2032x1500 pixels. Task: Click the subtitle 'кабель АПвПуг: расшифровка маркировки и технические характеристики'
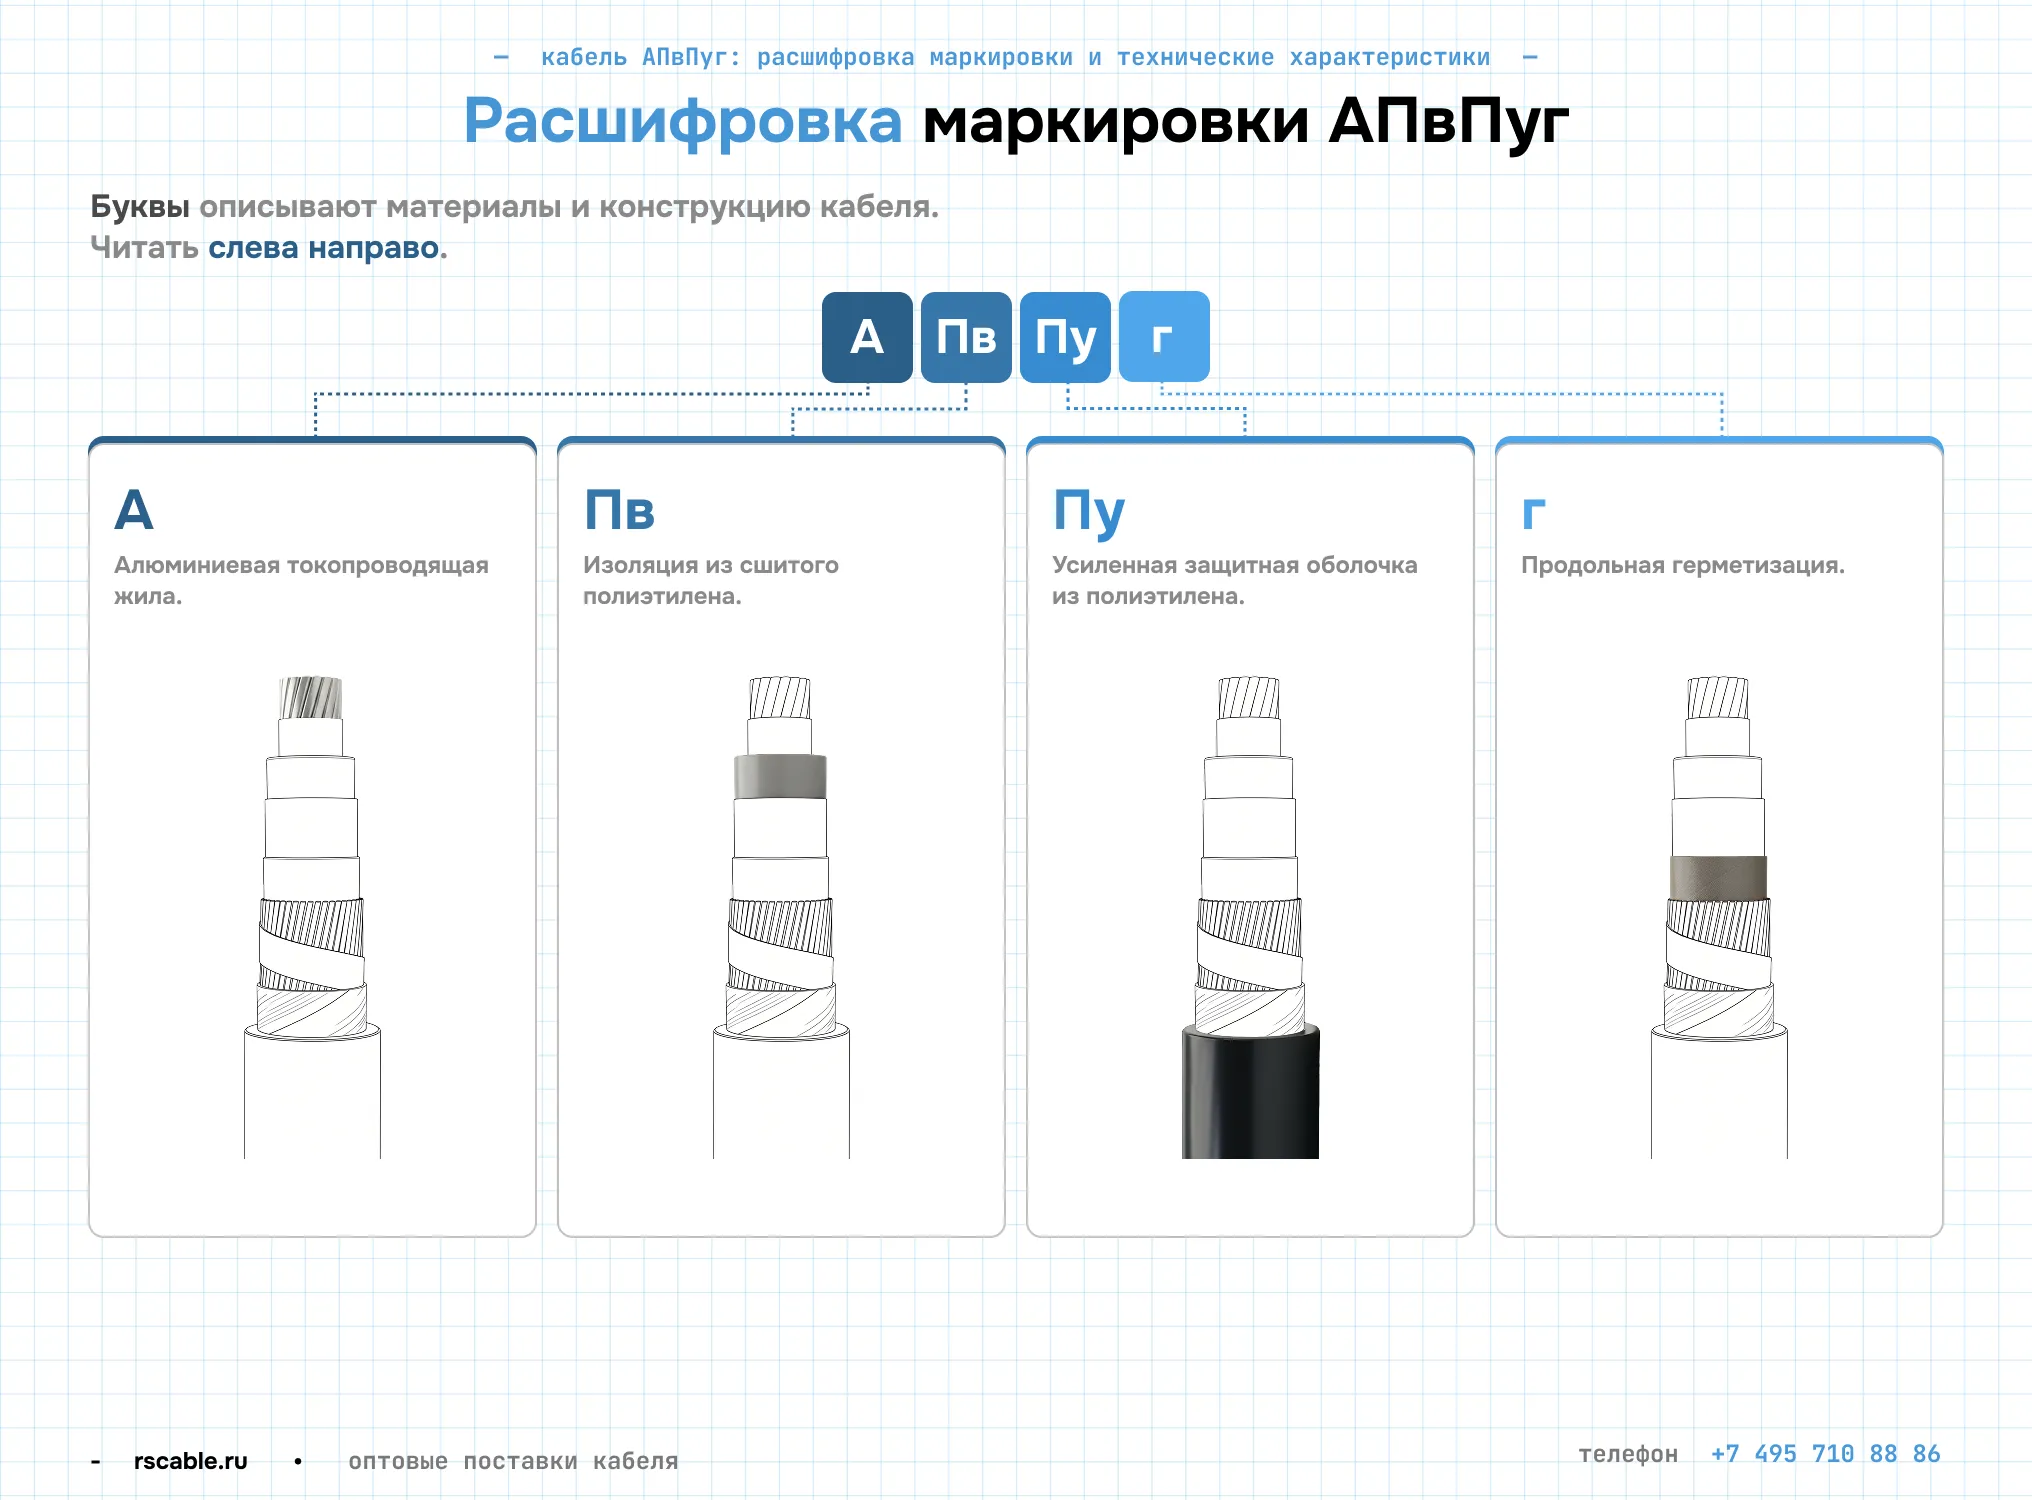point(1016,58)
